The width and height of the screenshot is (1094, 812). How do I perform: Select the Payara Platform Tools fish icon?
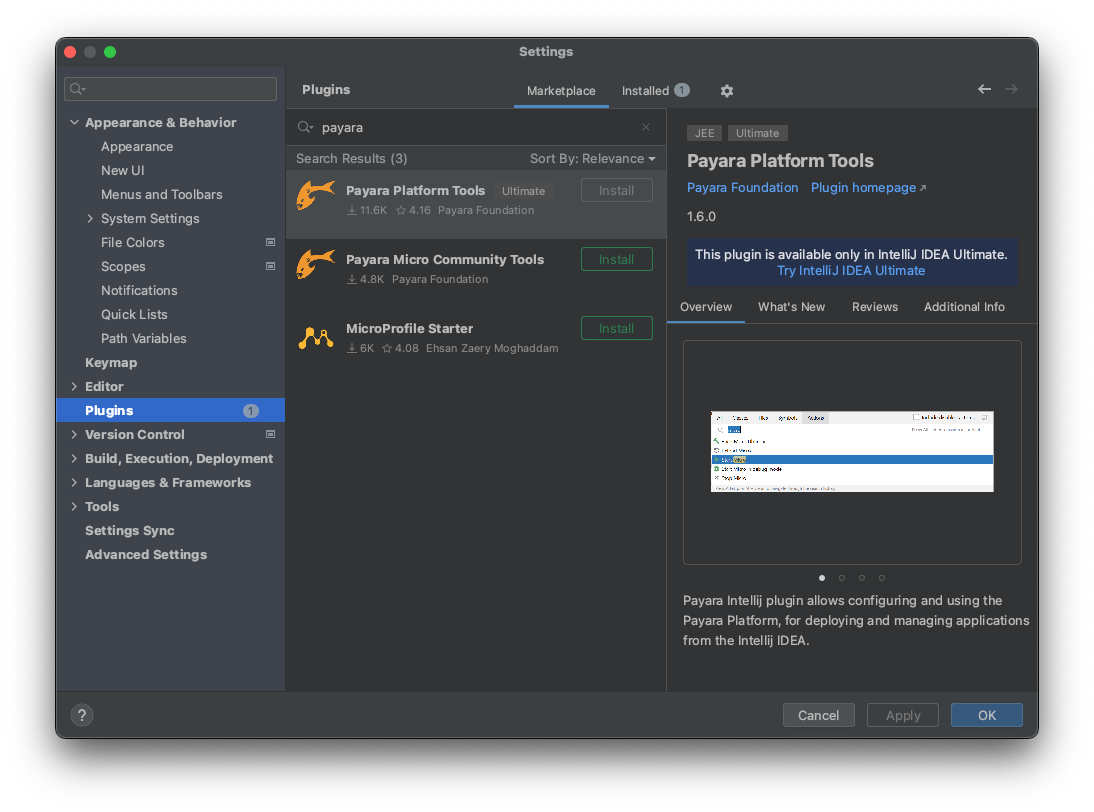pos(316,196)
